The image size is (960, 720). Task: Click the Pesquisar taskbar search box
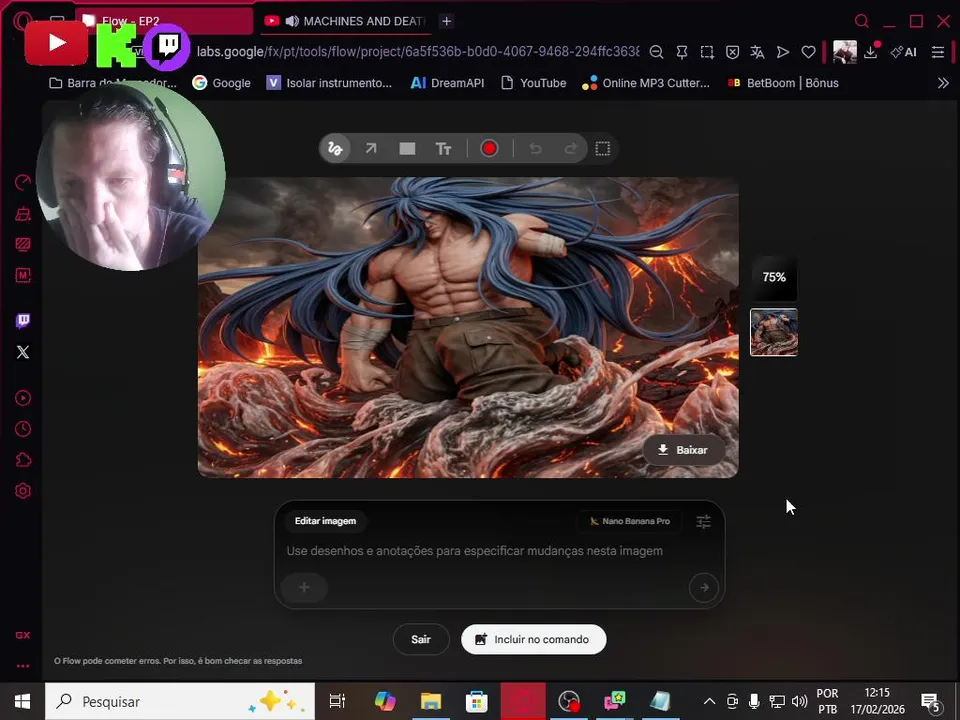click(x=180, y=702)
